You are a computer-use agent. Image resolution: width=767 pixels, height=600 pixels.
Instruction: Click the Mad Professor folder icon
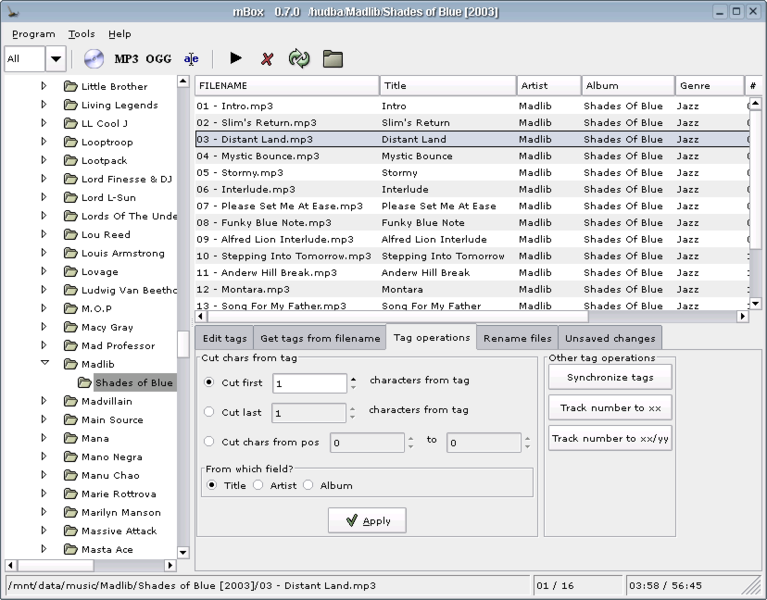pos(71,346)
